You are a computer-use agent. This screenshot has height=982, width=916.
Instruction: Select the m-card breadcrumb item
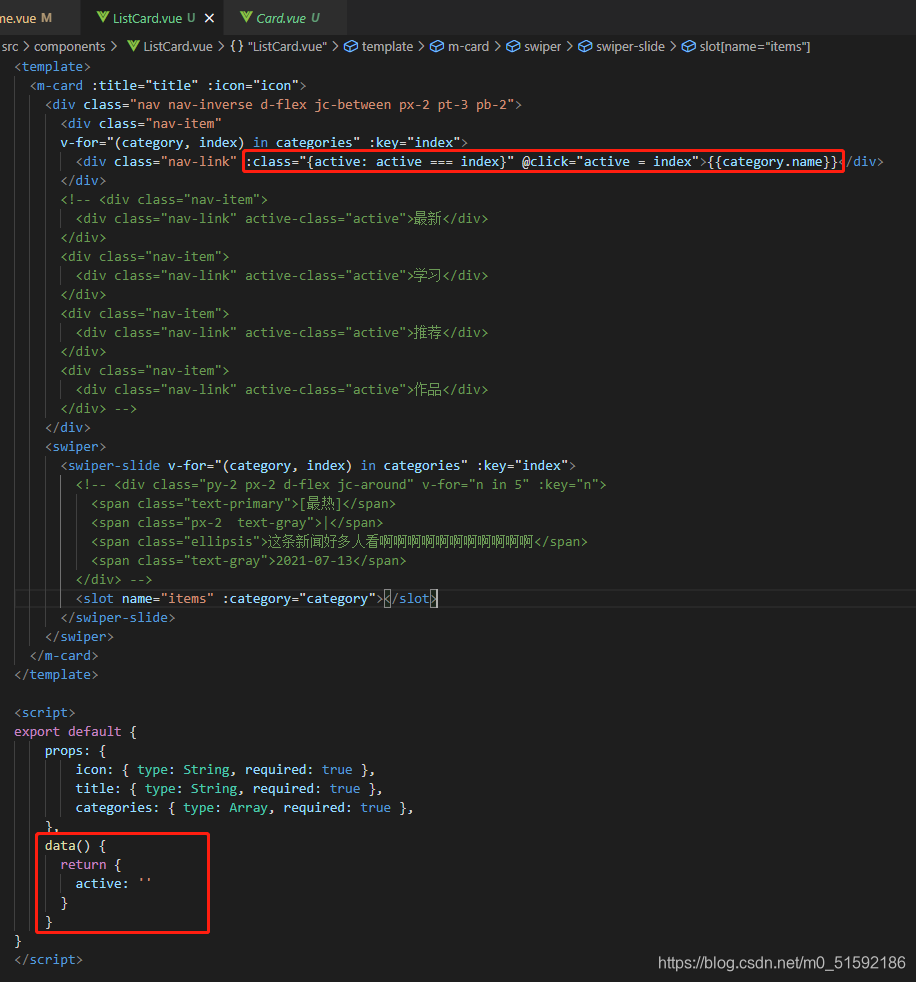click(468, 46)
